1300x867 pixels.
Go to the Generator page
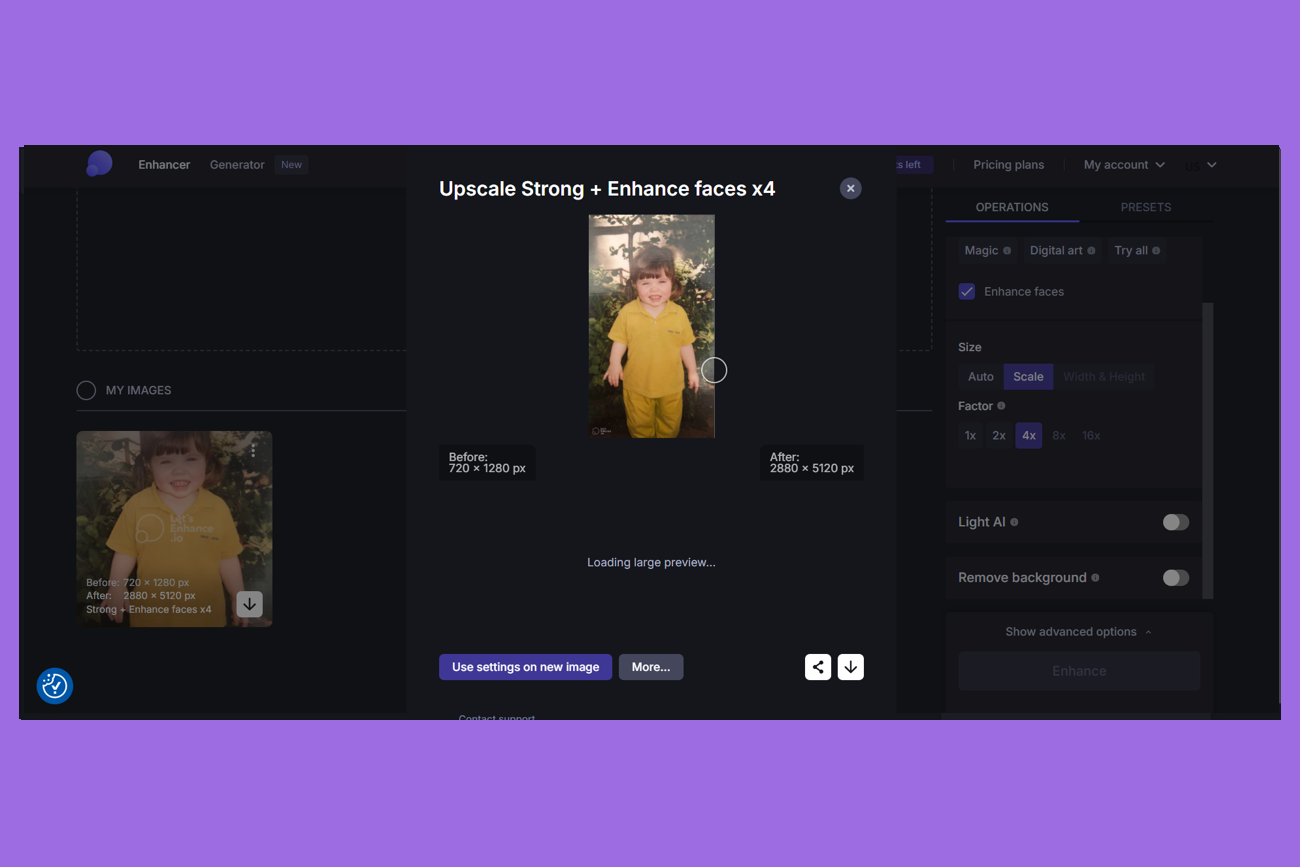237,165
